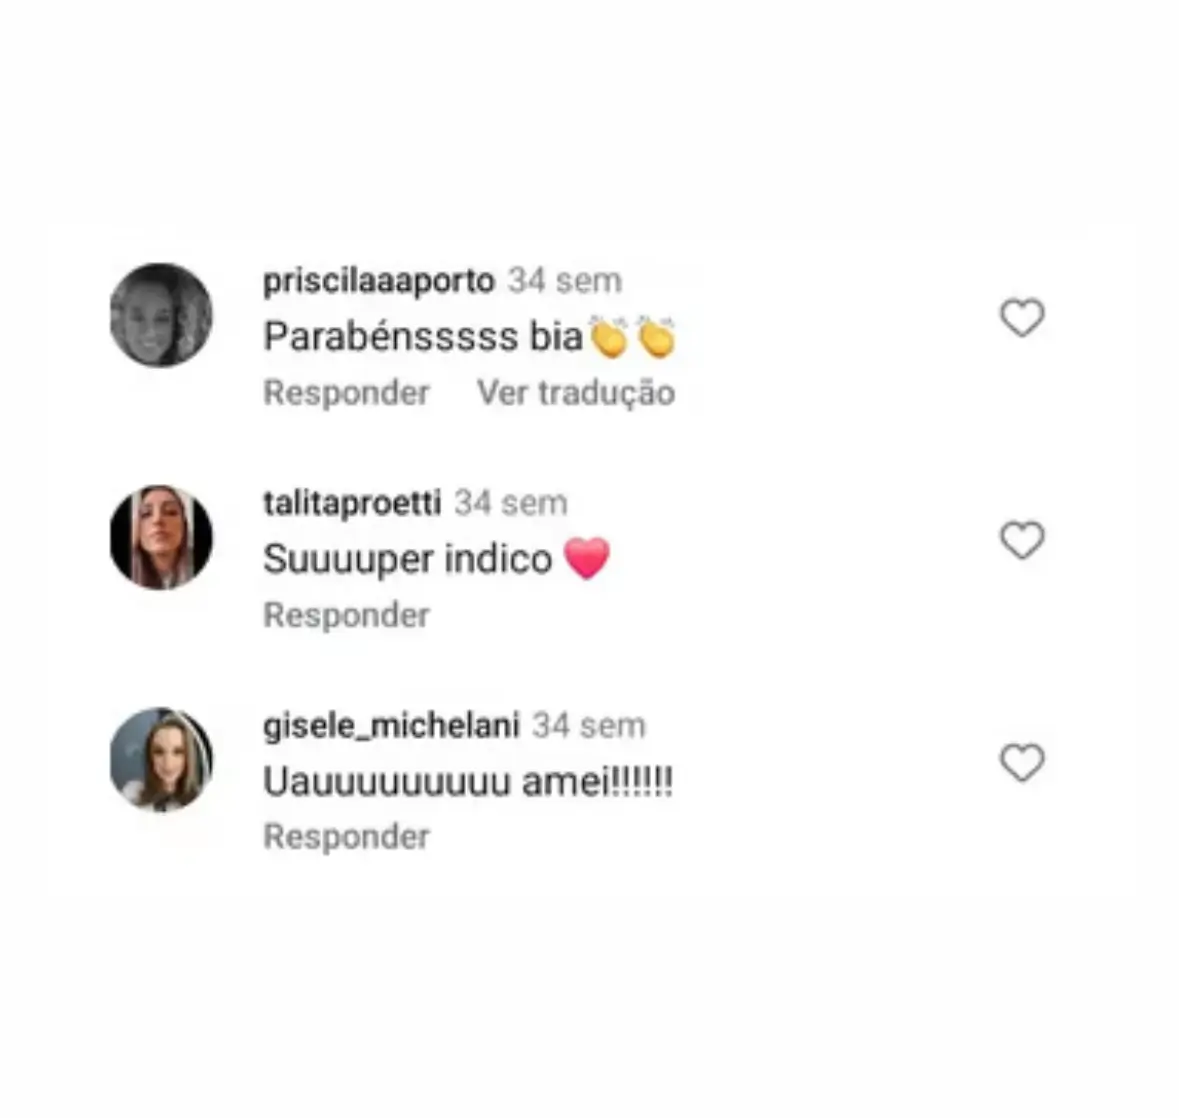Click the username priscilaaaporto
This screenshot has height=1118, width=1179.
[x=378, y=281]
